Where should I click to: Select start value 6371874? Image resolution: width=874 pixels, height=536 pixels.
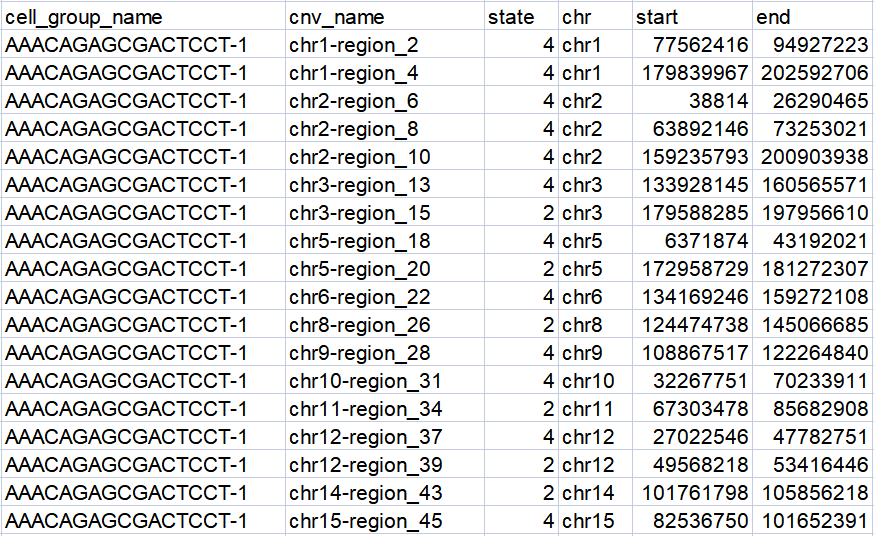(692, 240)
